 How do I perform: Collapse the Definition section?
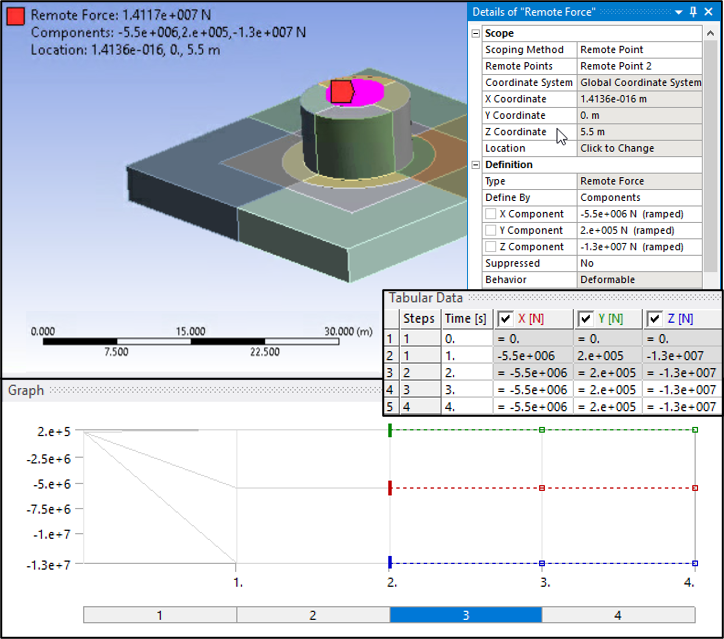click(x=476, y=165)
